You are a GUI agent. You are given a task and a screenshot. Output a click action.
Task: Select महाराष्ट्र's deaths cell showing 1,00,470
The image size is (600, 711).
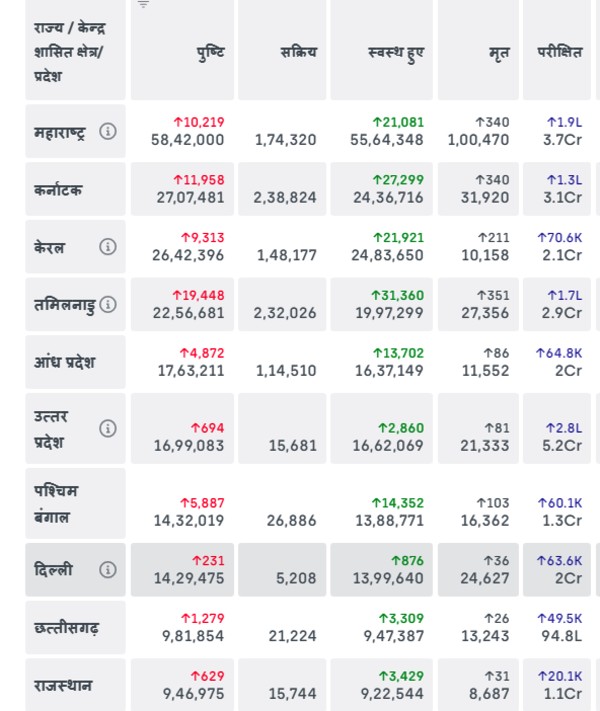pyautogui.click(x=478, y=140)
